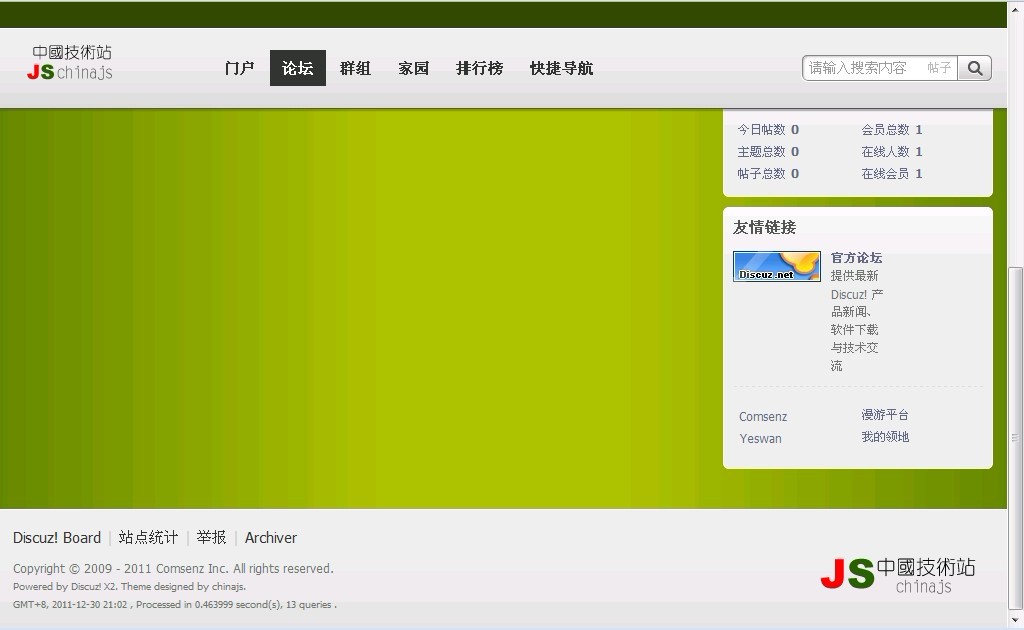Open 站点统计 site statistics
Viewport: 1024px width, 630px height.
148,538
